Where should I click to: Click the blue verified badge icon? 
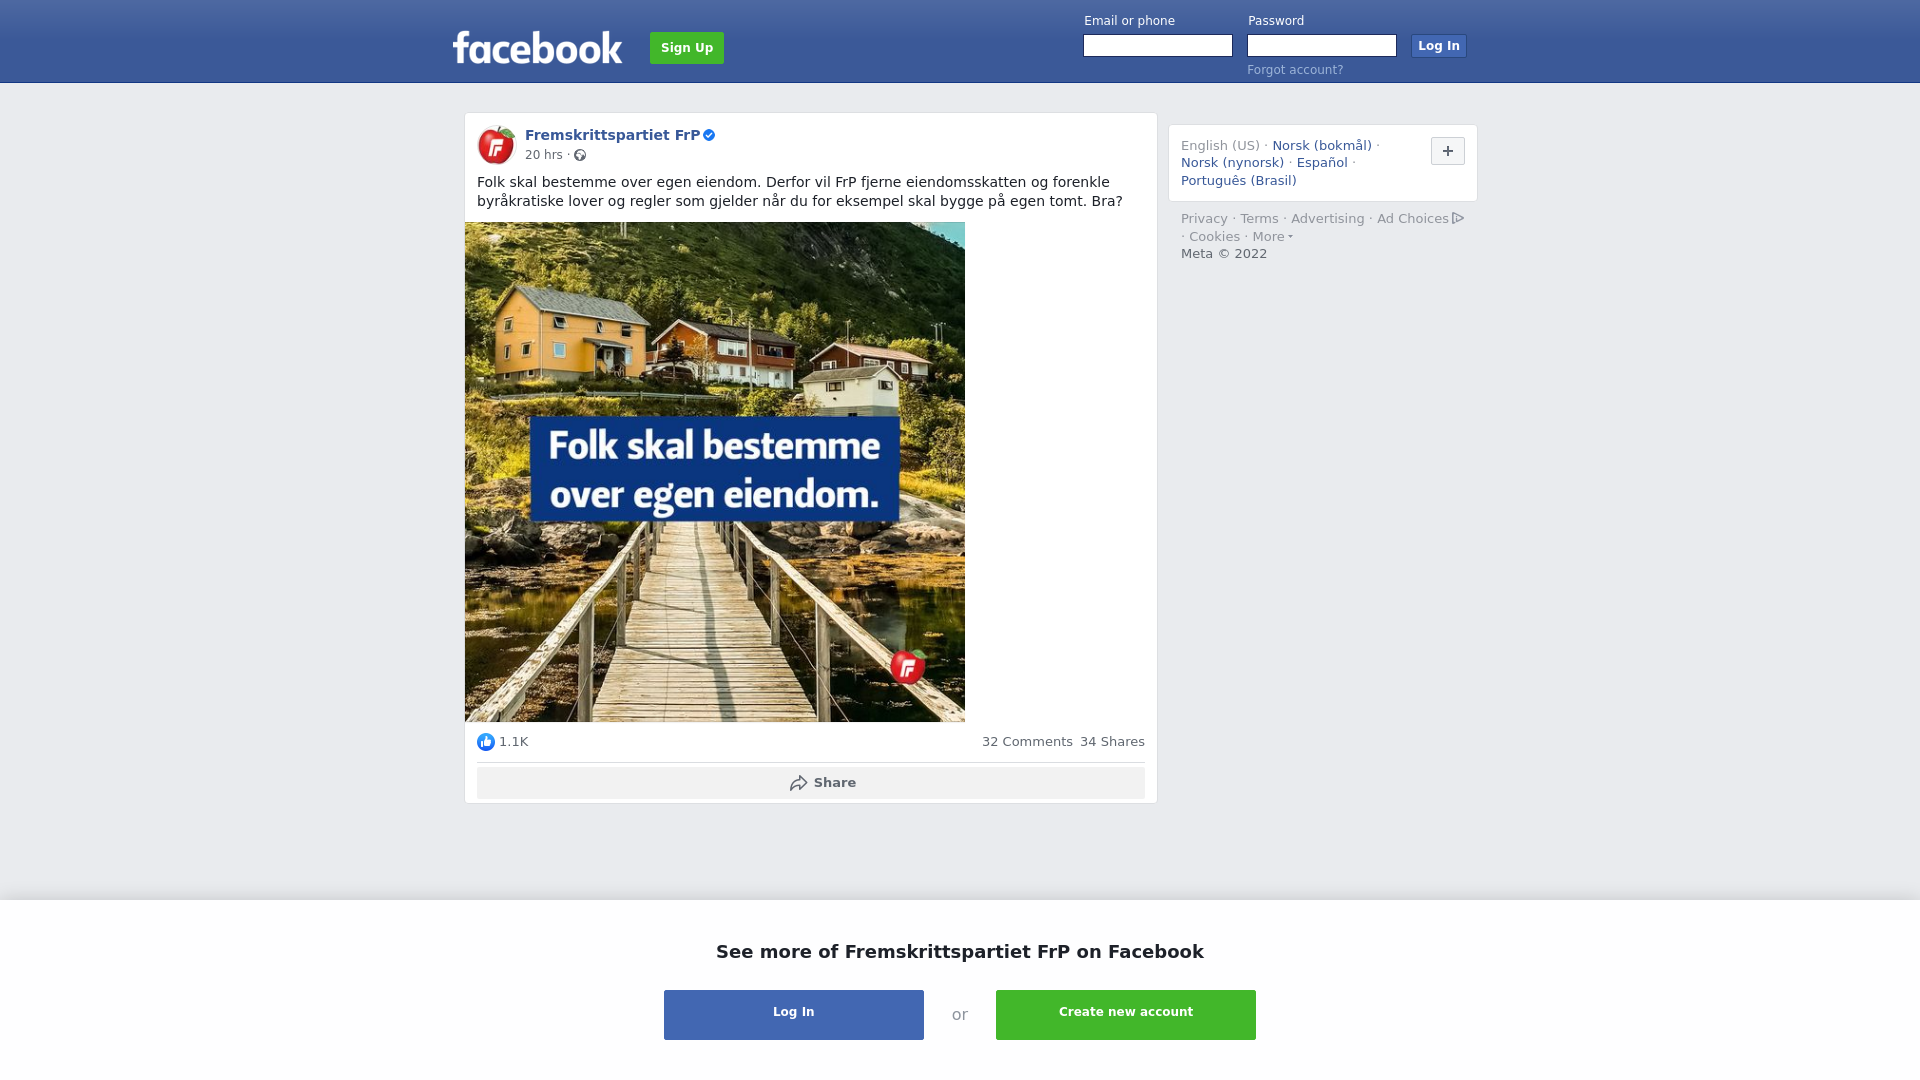pyautogui.click(x=709, y=135)
